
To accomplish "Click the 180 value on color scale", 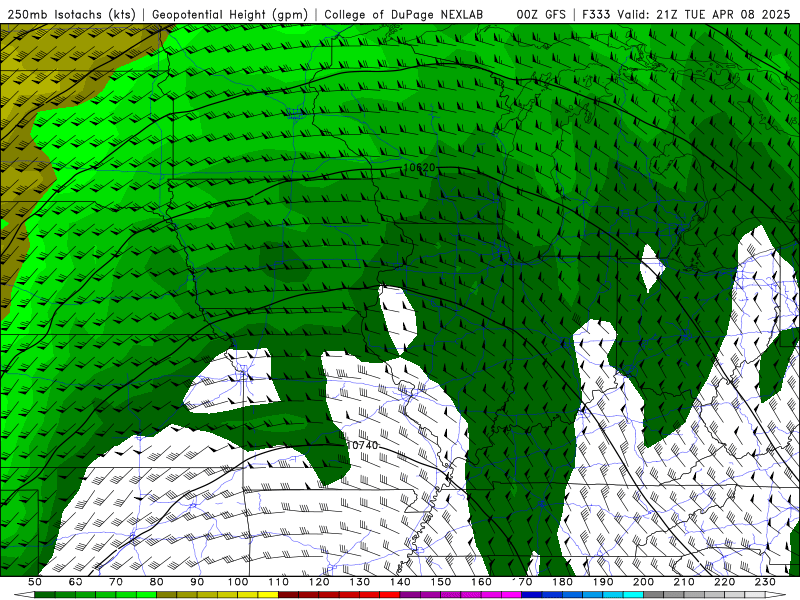I will pos(562,582).
